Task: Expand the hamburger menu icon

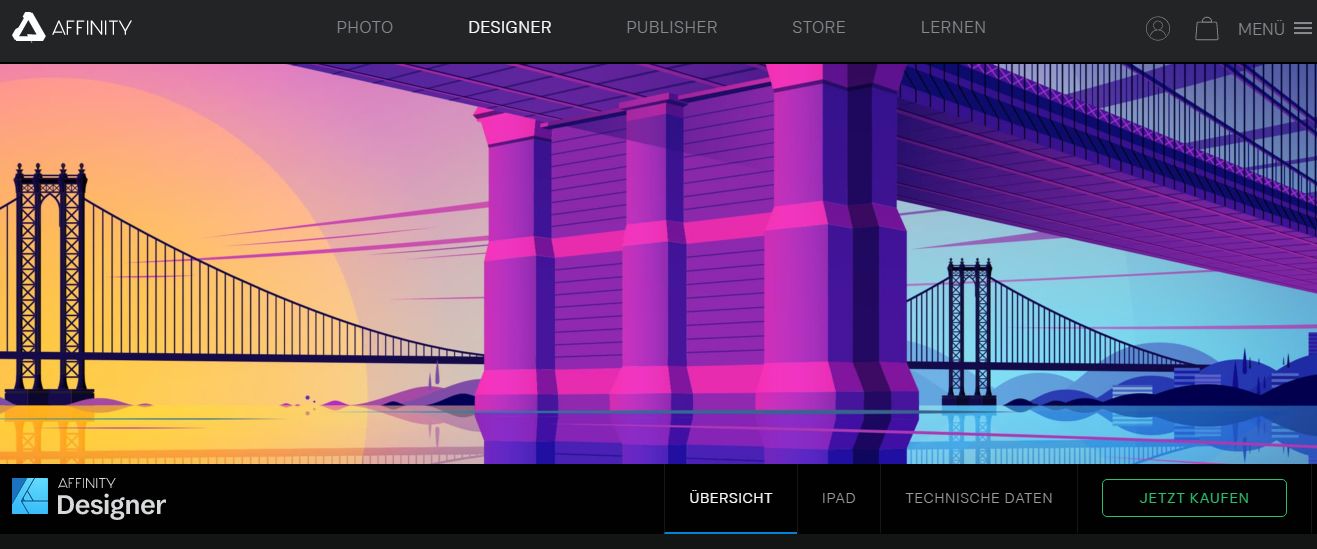Action: [1302, 29]
